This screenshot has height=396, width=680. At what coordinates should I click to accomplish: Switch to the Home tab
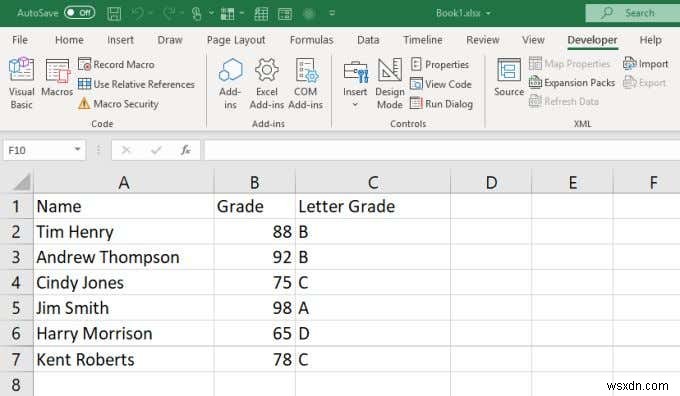(x=69, y=40)
